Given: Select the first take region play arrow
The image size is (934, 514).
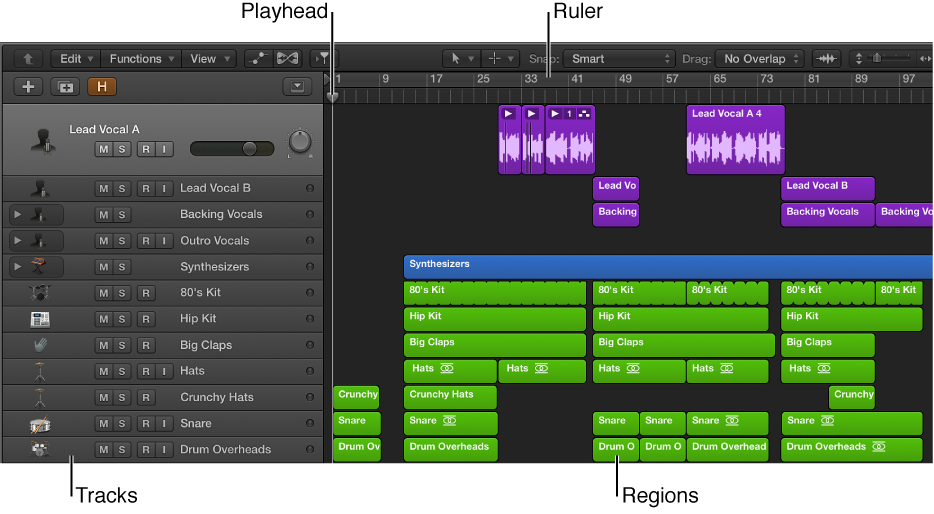Looking at the screenshot, I should tap(508, 114).
